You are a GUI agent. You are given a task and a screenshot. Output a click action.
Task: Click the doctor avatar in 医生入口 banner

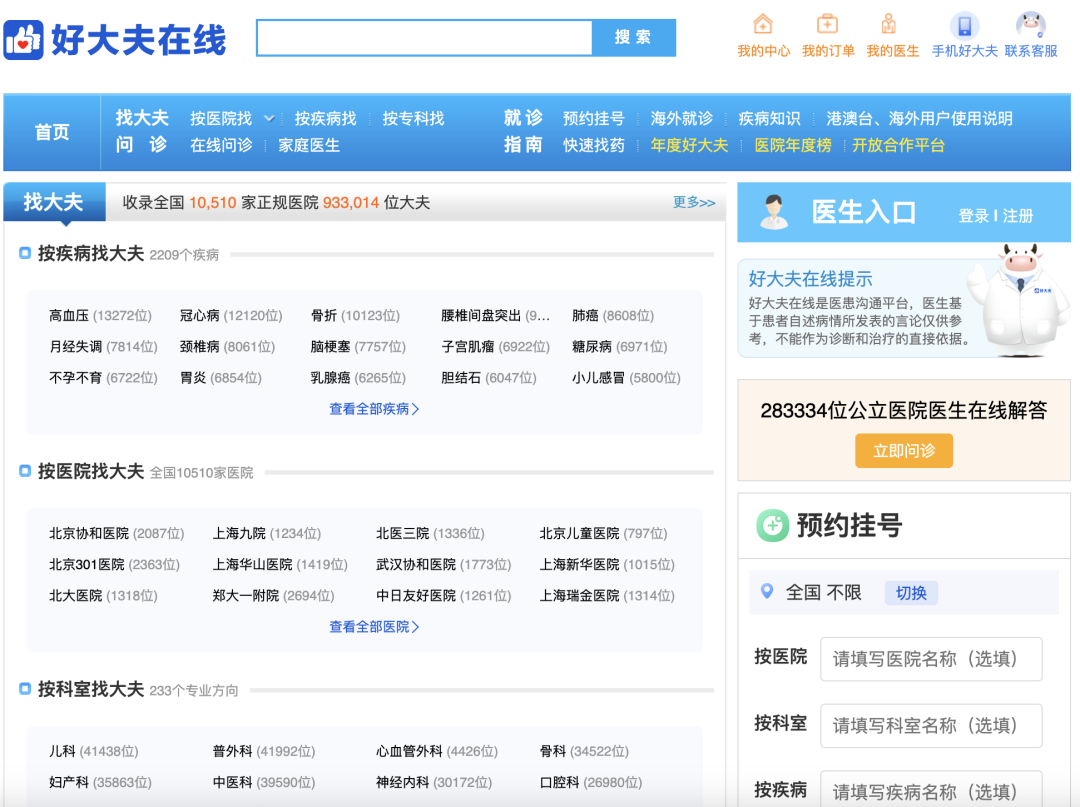776,212
